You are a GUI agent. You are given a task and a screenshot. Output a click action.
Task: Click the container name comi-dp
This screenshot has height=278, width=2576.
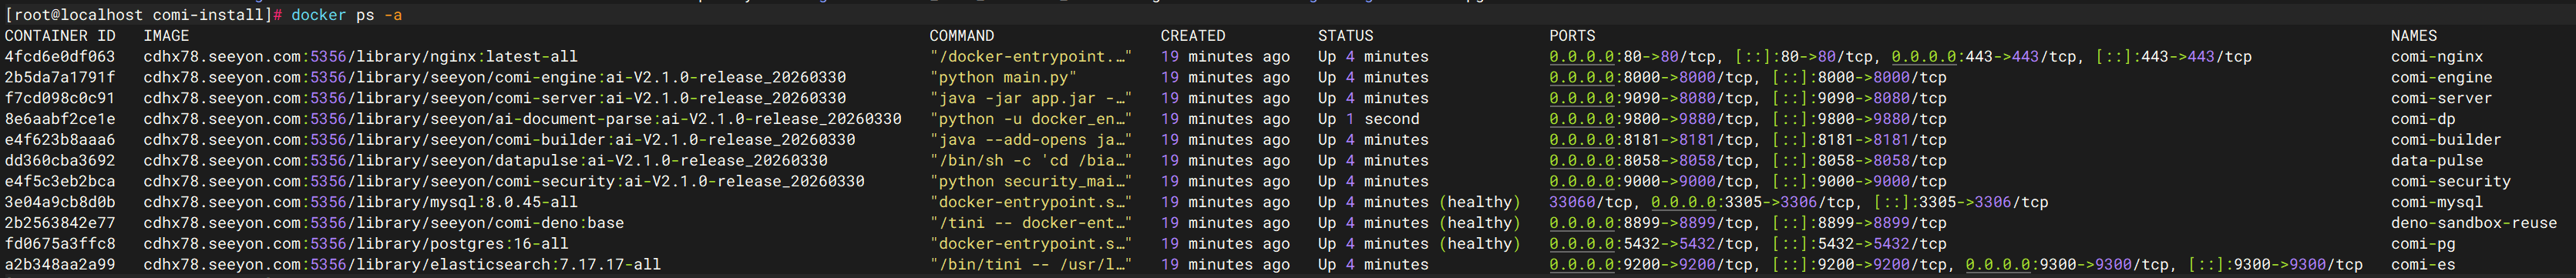tap(2423, 119)
